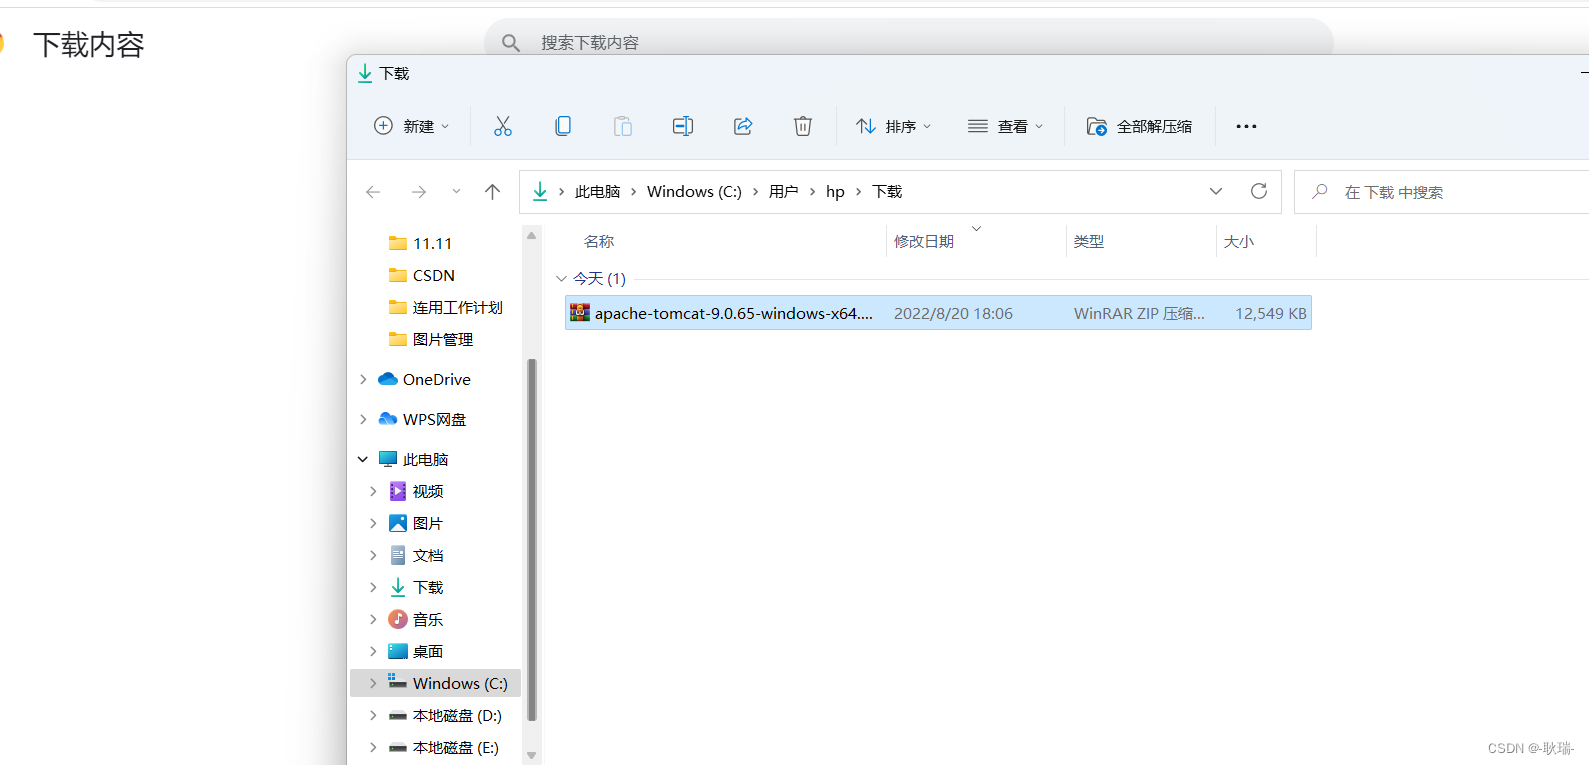Sort by the 大小 column header
This screenshot has width=1589, height=765.
(x=1239, y=242)
